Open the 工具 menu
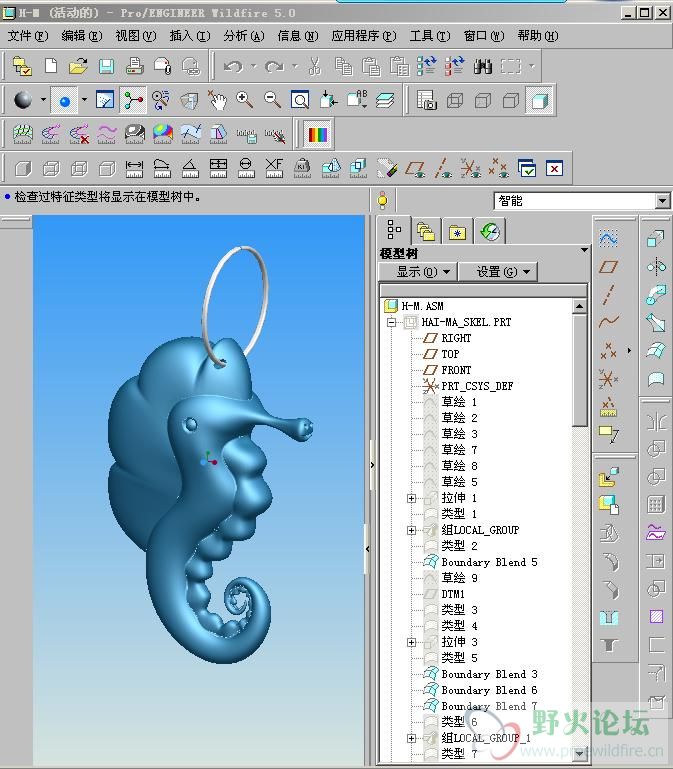The width and height of the screenshot is (673, 769). click(430, 36)
